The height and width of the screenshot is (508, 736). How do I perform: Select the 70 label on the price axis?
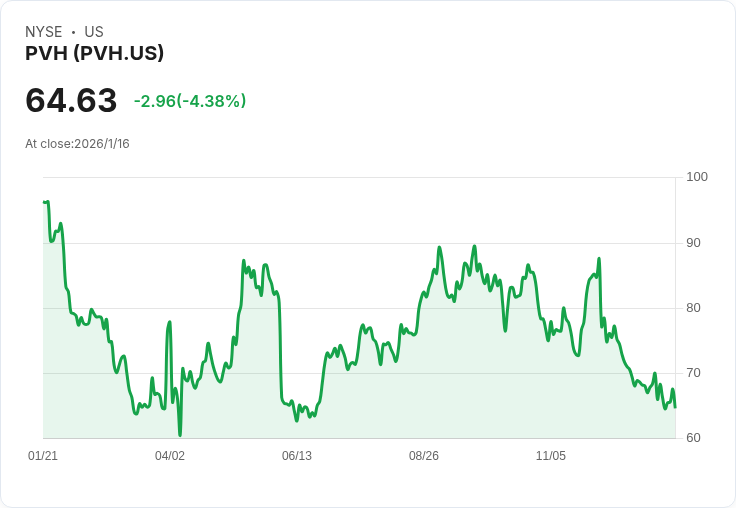pyautogui.click(x=694, y=373)
